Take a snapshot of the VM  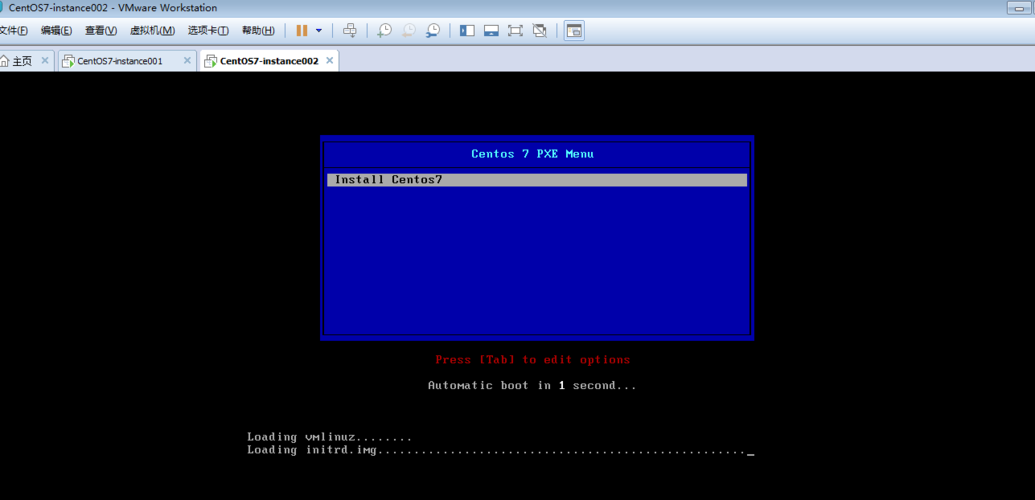(x=384, y=31)
